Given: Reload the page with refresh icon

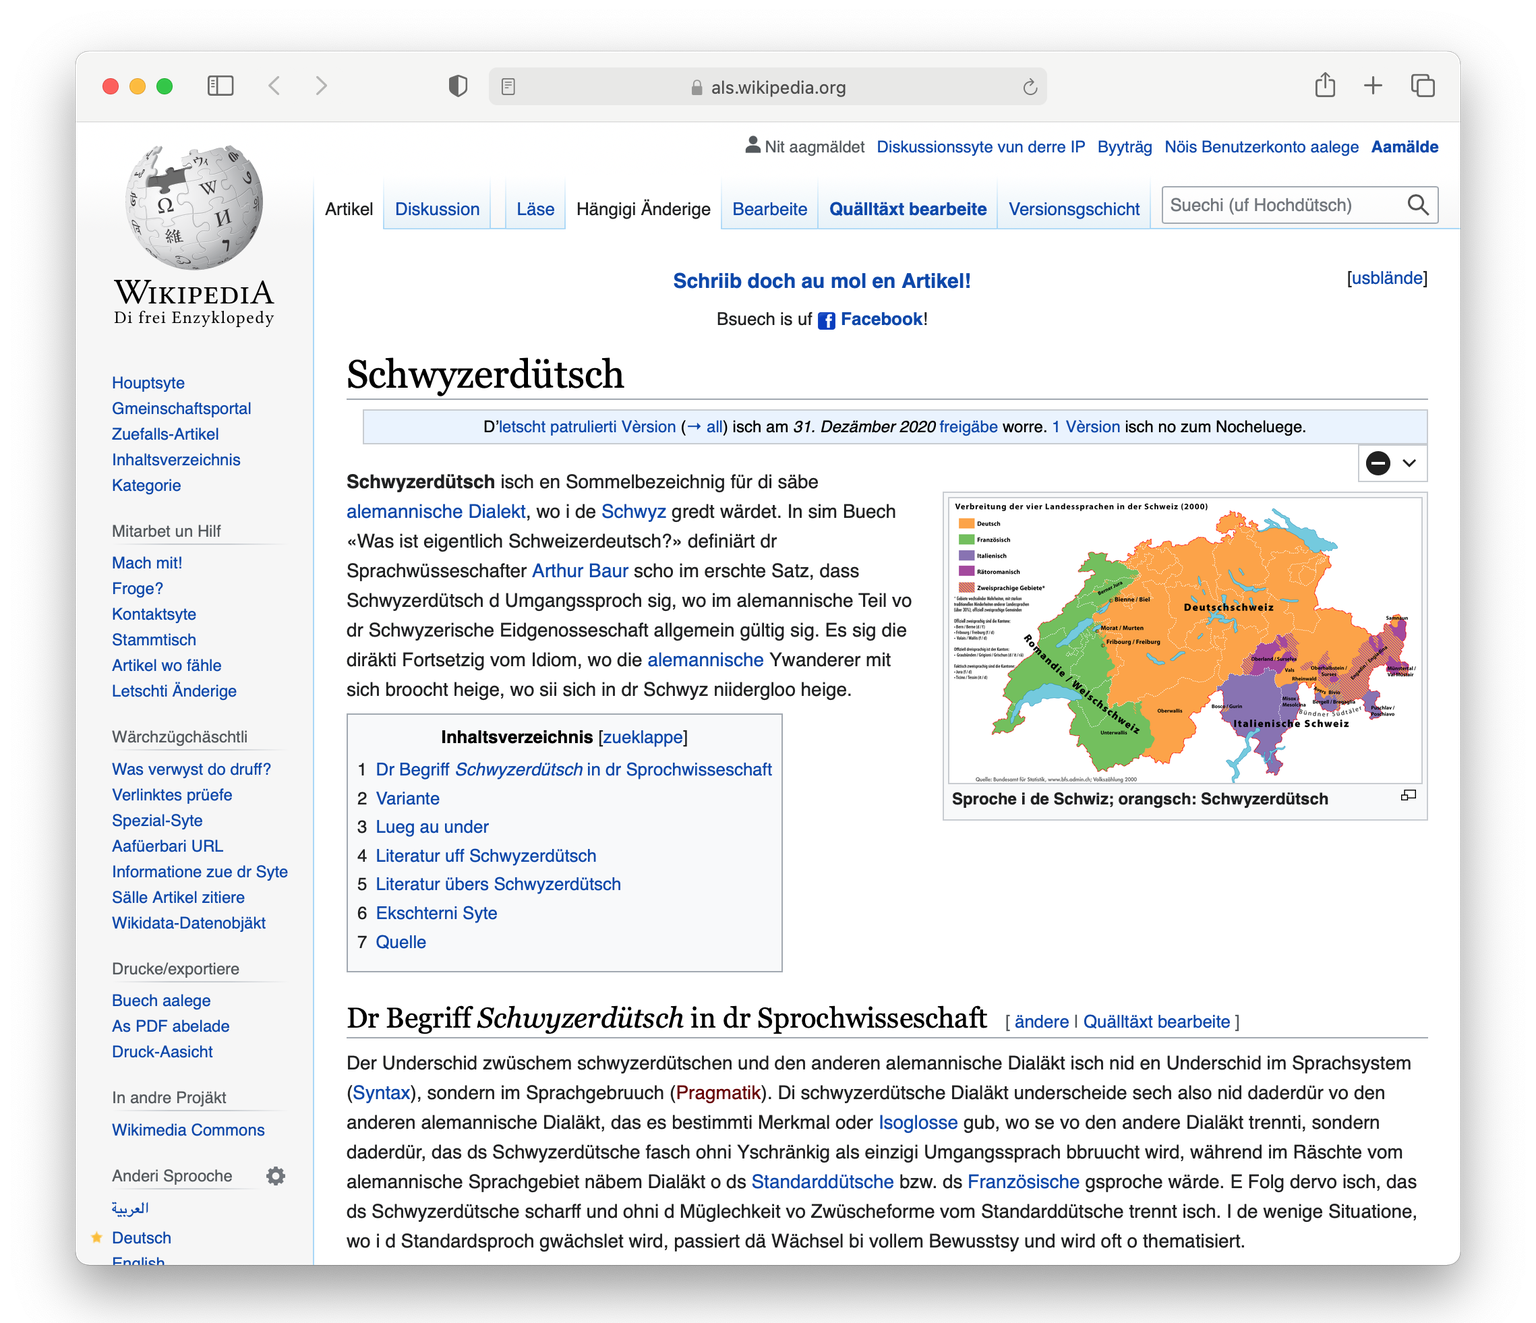Looking at the screenshot, I should pos(1030,87).
